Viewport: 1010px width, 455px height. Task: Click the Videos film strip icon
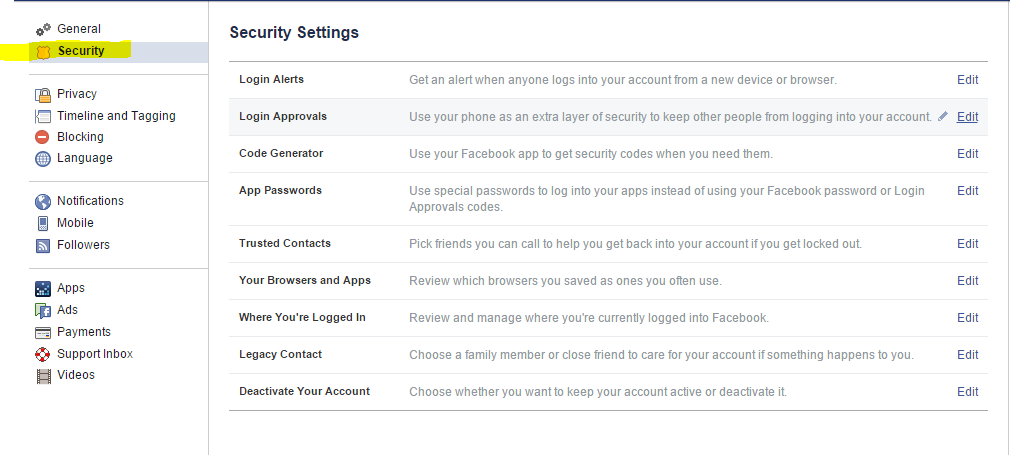[43, 376]
